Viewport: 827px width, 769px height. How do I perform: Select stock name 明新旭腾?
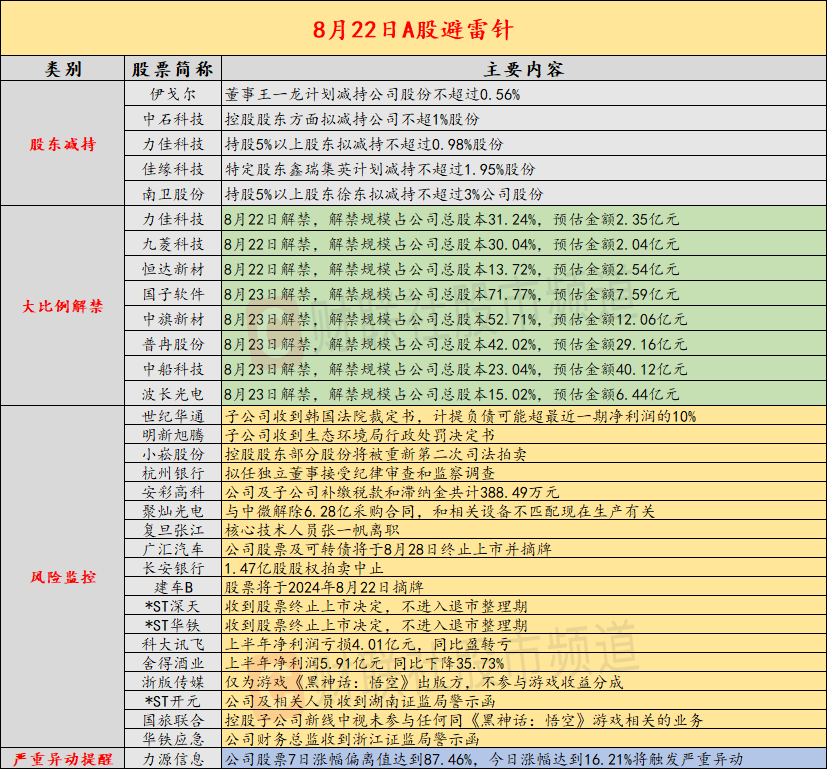coord(173,435)
